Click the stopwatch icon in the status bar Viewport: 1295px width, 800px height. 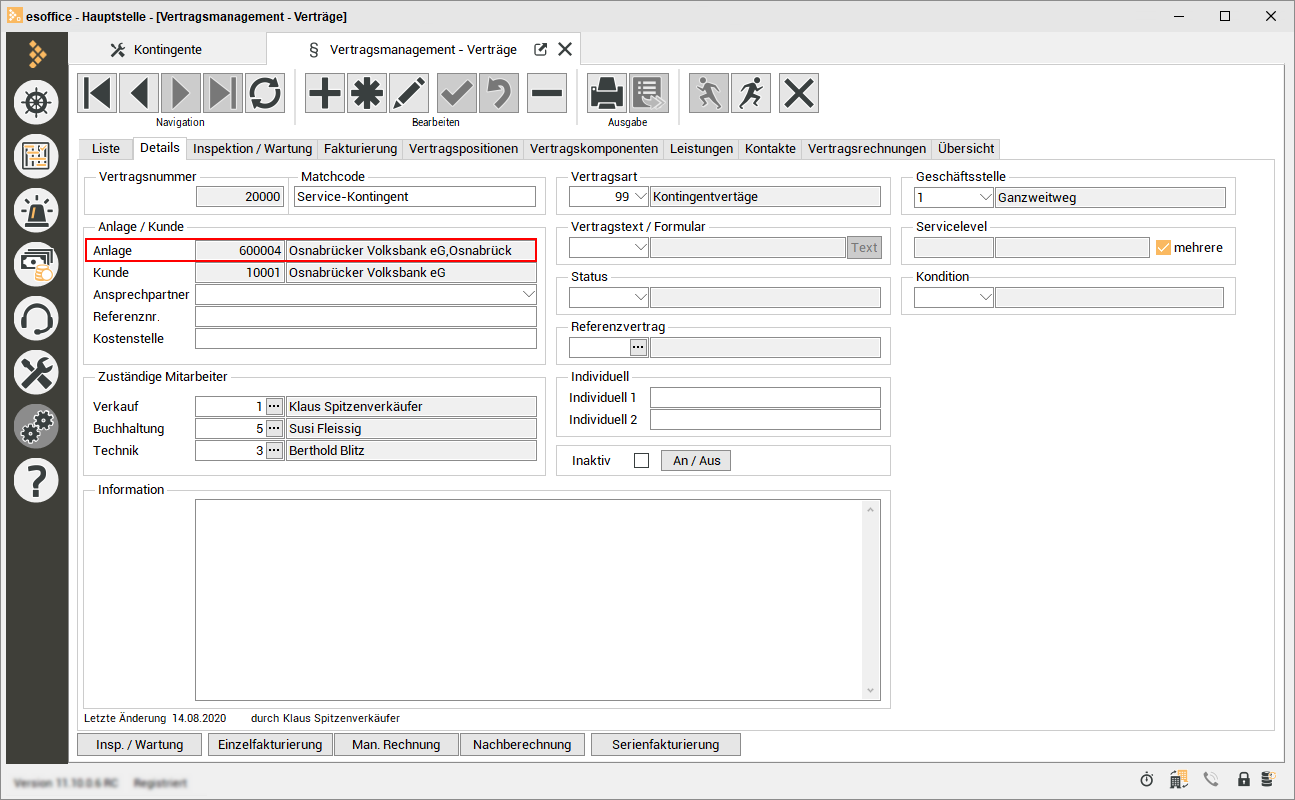(1147, 779)
